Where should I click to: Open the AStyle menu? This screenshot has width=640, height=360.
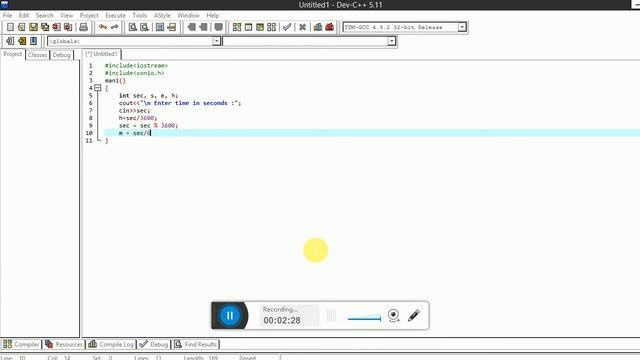(162, 16)
